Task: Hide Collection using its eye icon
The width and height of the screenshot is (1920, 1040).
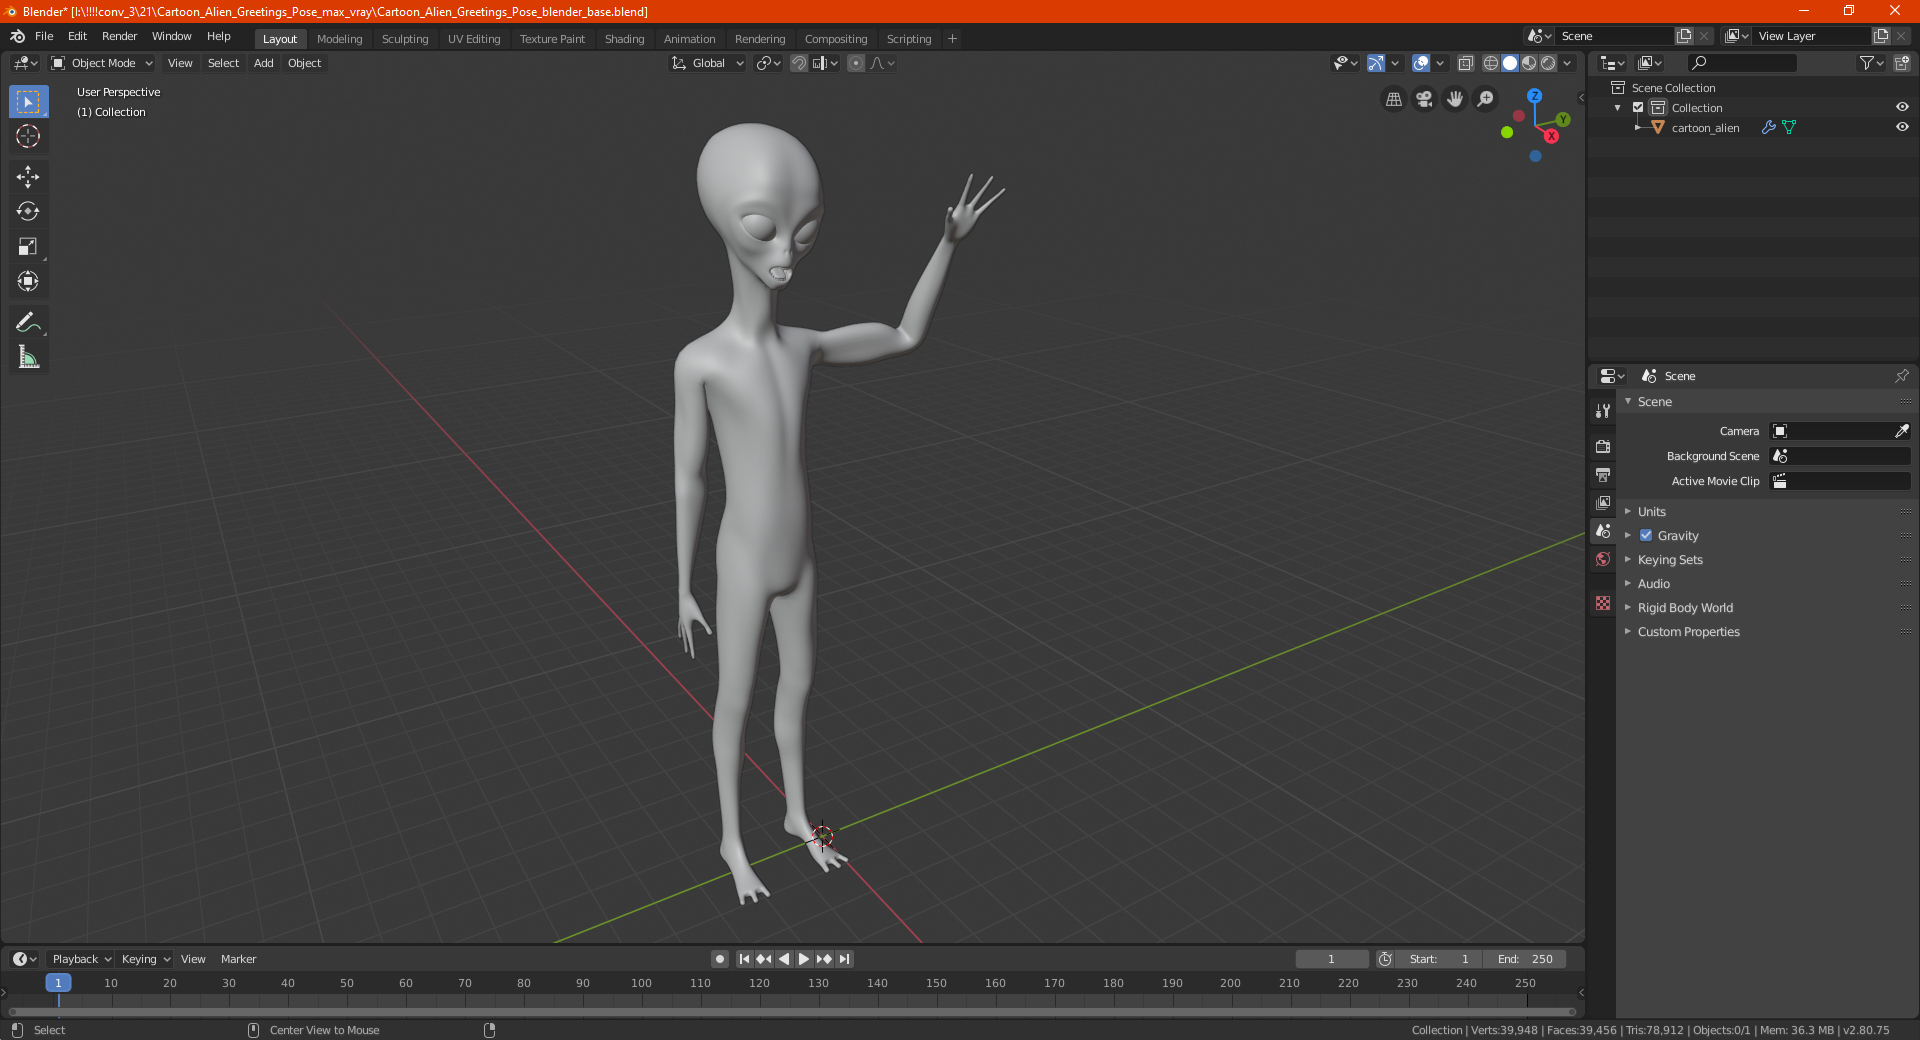Action: pyautogui.click(x=1902, y=107)
